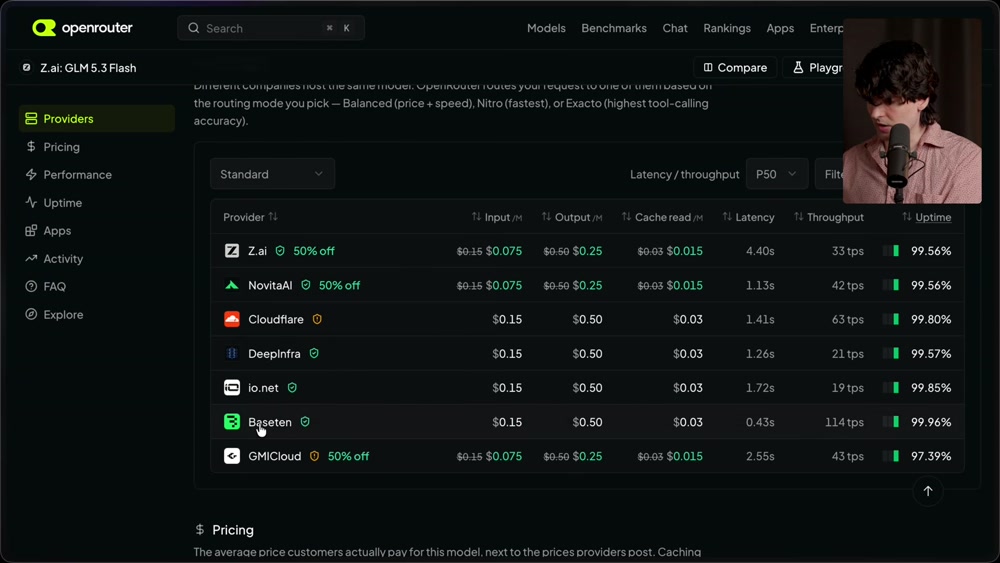Click the Providers sidebar icon
Viewport: 1000px width, 563px height.
coord(31,119)
